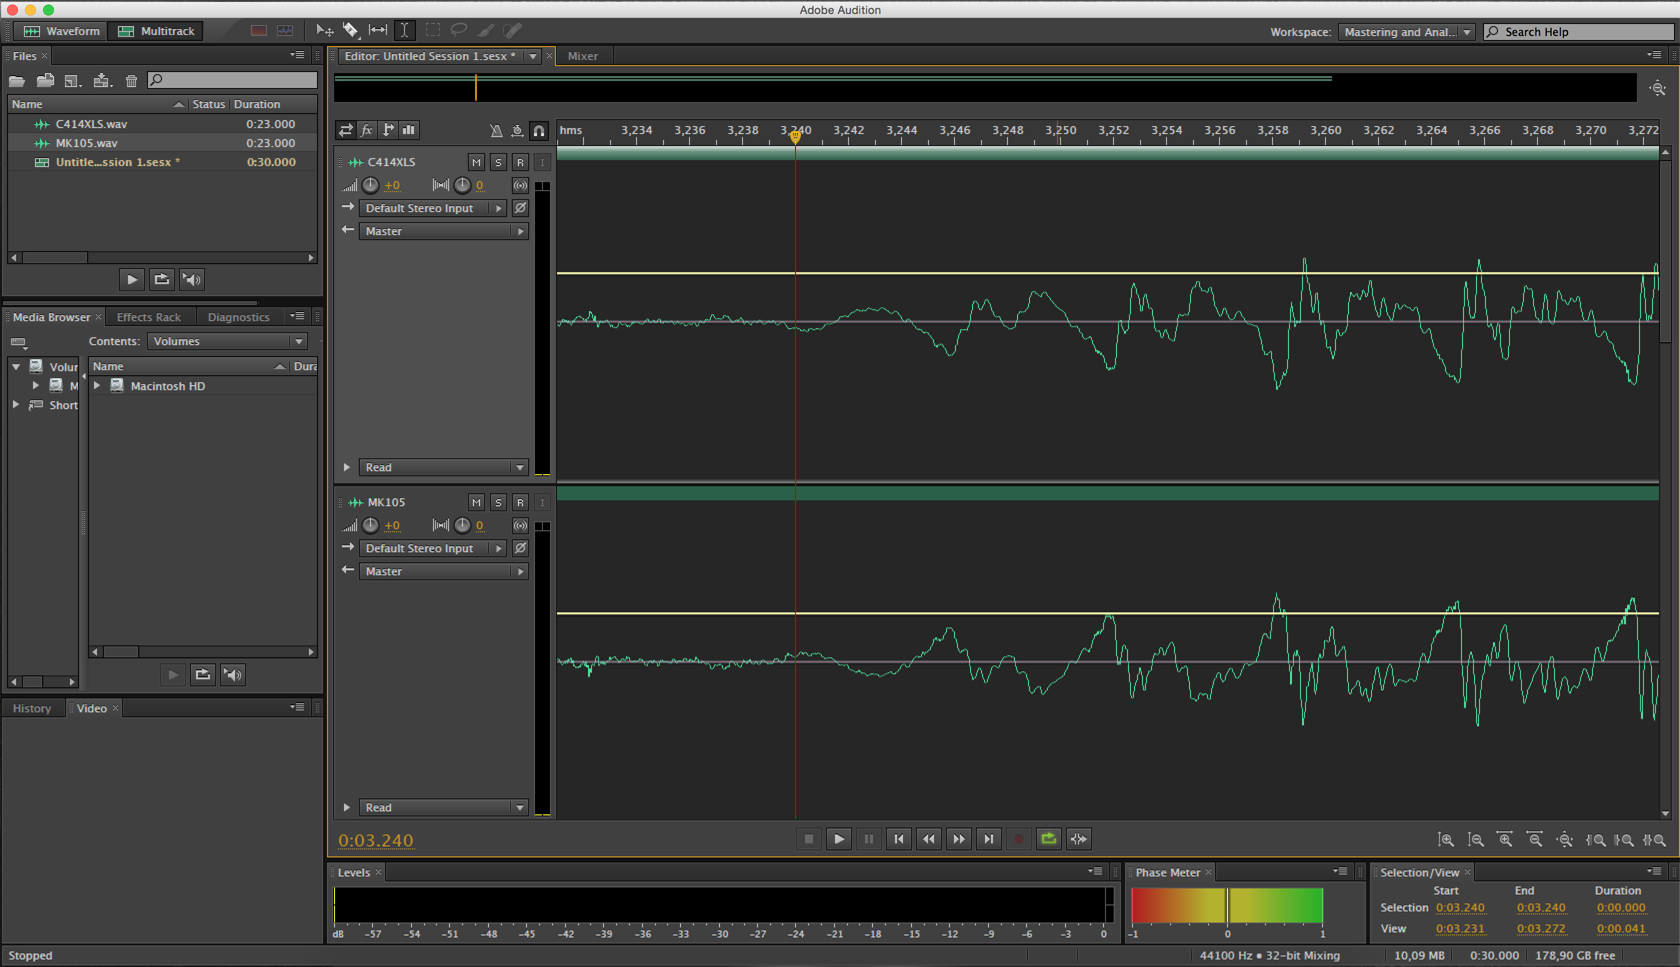
Task: Move playhead to previous marker
Action: click(899, 839)
